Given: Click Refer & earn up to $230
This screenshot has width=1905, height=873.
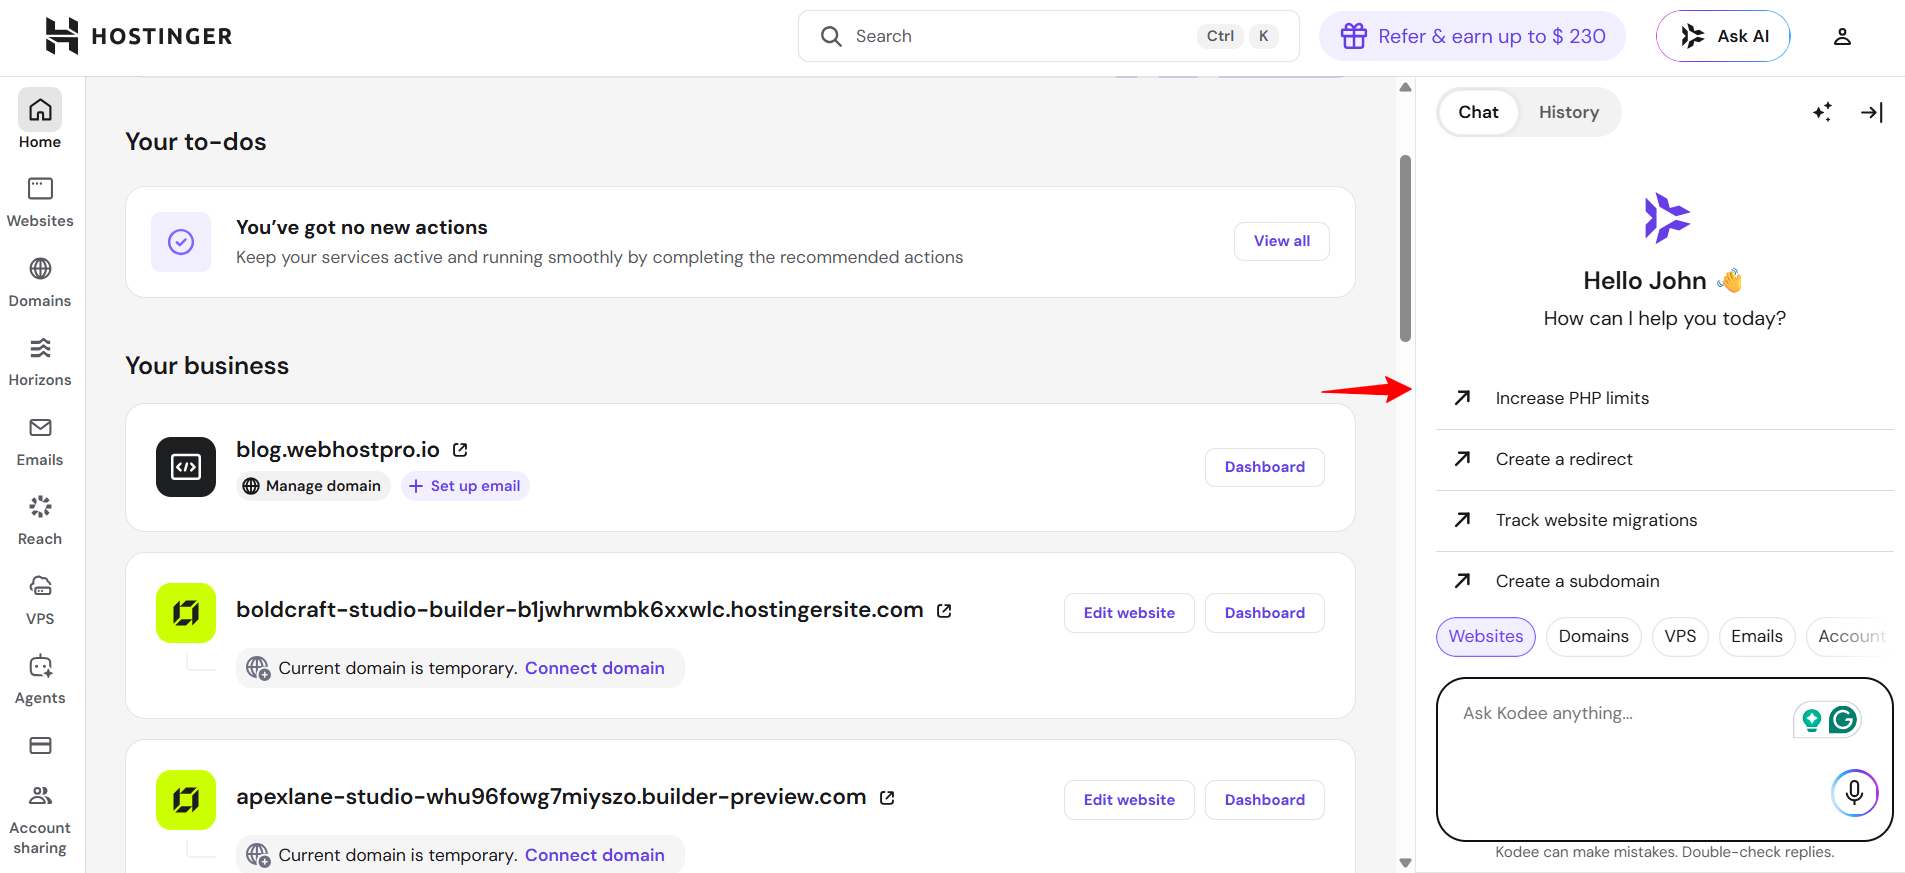Looking at the screenshot, I should [1472, 36].
